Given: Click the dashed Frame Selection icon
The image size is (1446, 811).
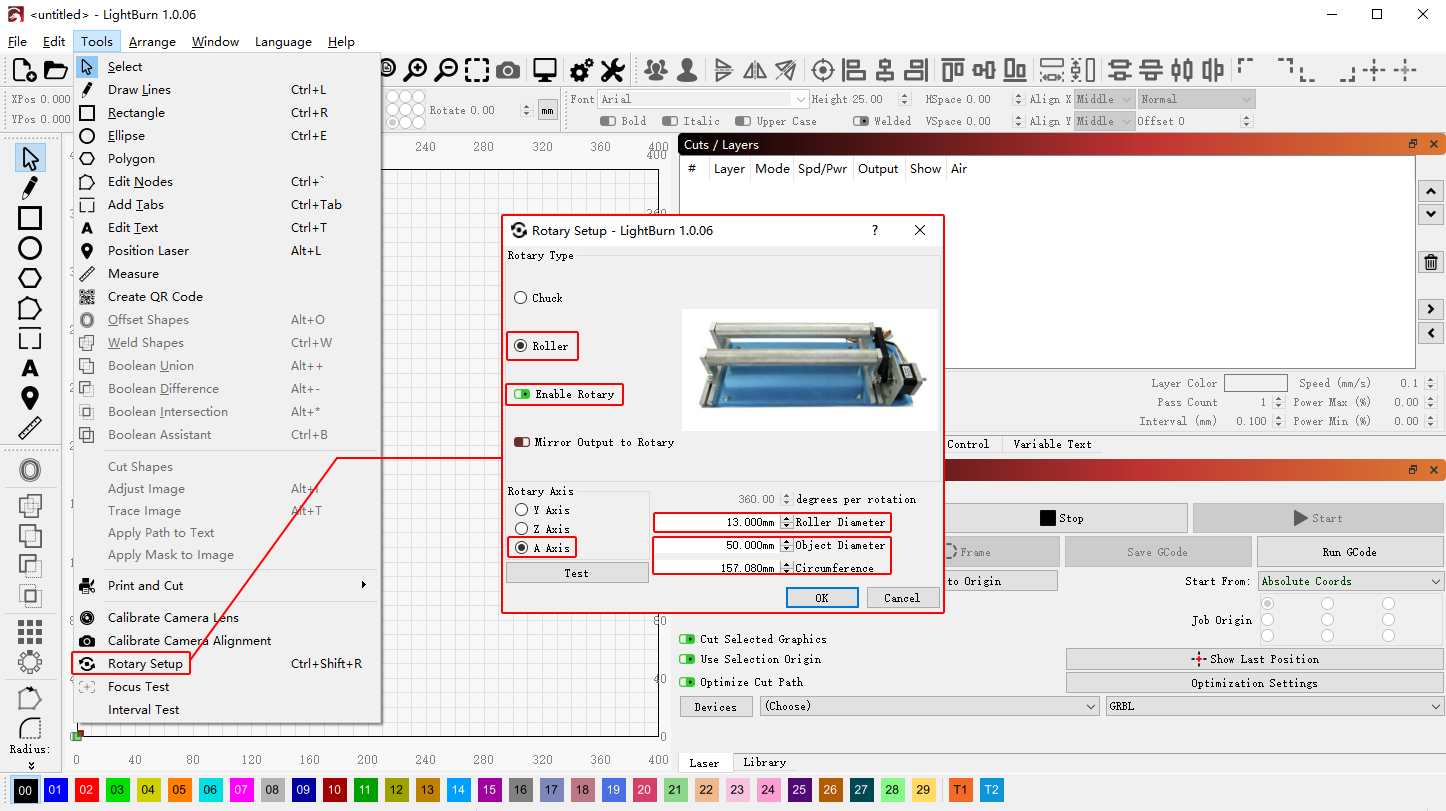Looking at the screenshot, I should click(x=477, y=70).
